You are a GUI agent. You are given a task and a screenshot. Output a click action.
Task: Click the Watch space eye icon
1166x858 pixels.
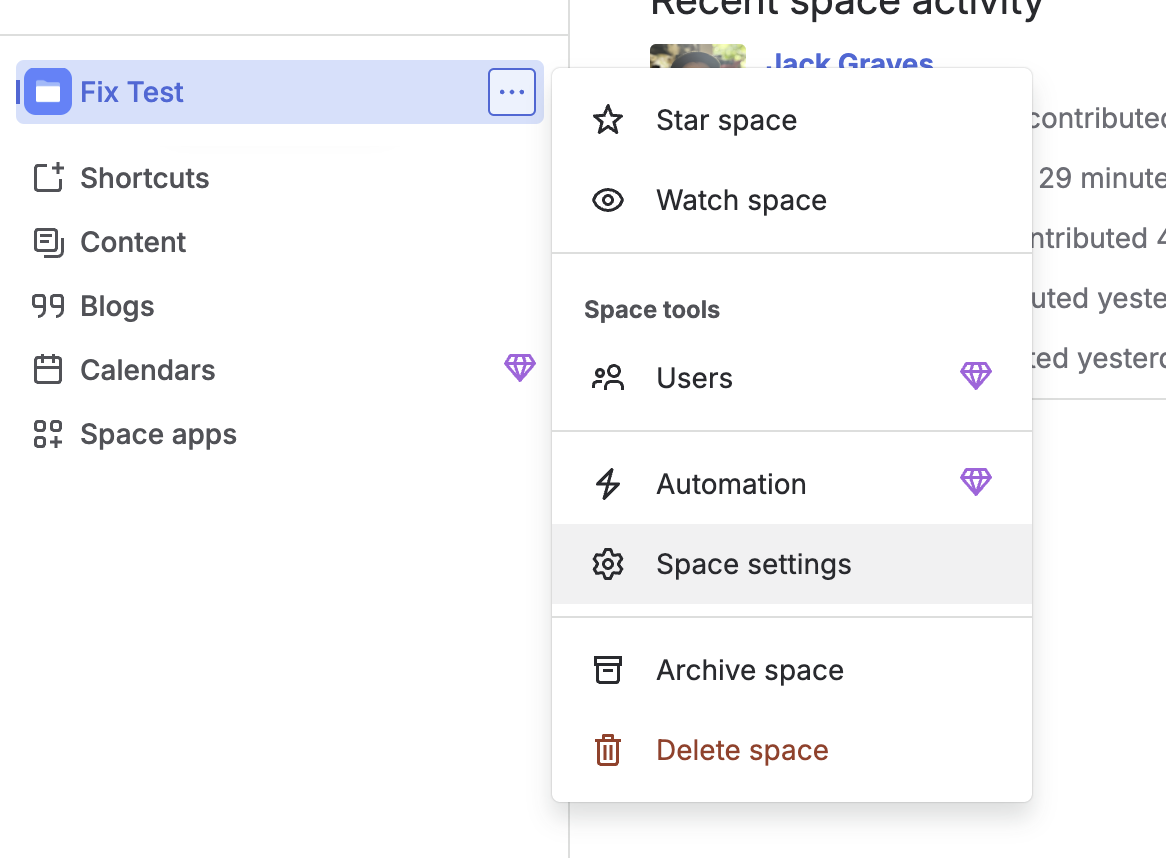(608, 200)
